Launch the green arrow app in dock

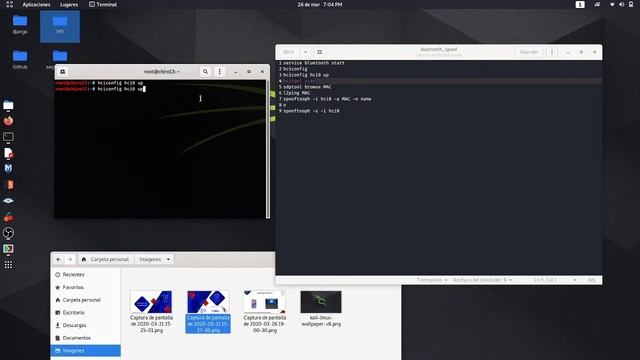8,249
